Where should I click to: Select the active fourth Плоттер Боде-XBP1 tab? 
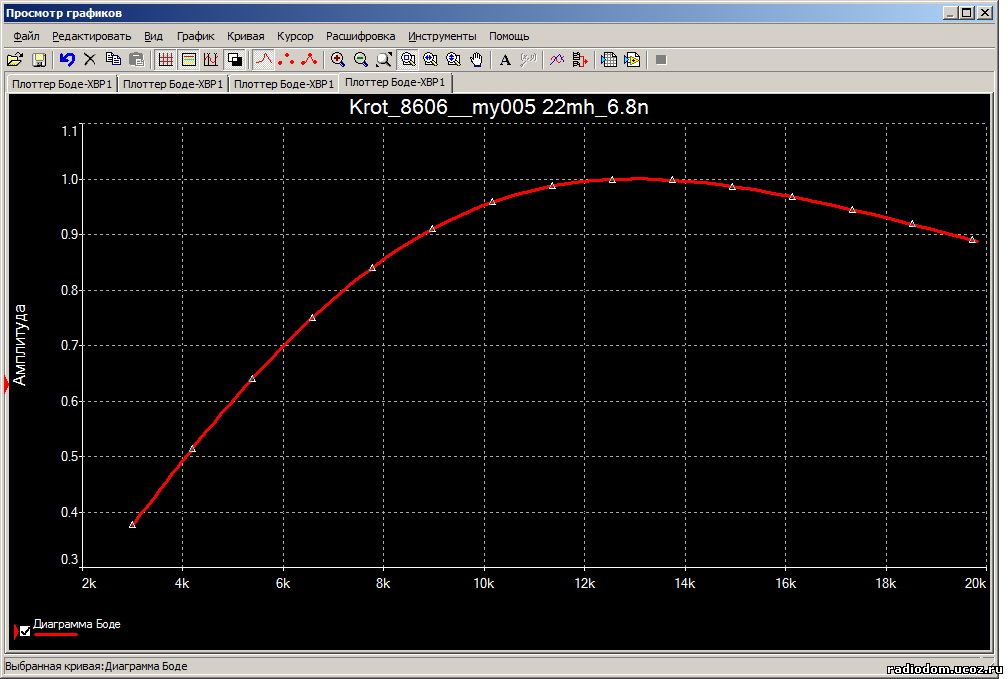click(395, 82)
